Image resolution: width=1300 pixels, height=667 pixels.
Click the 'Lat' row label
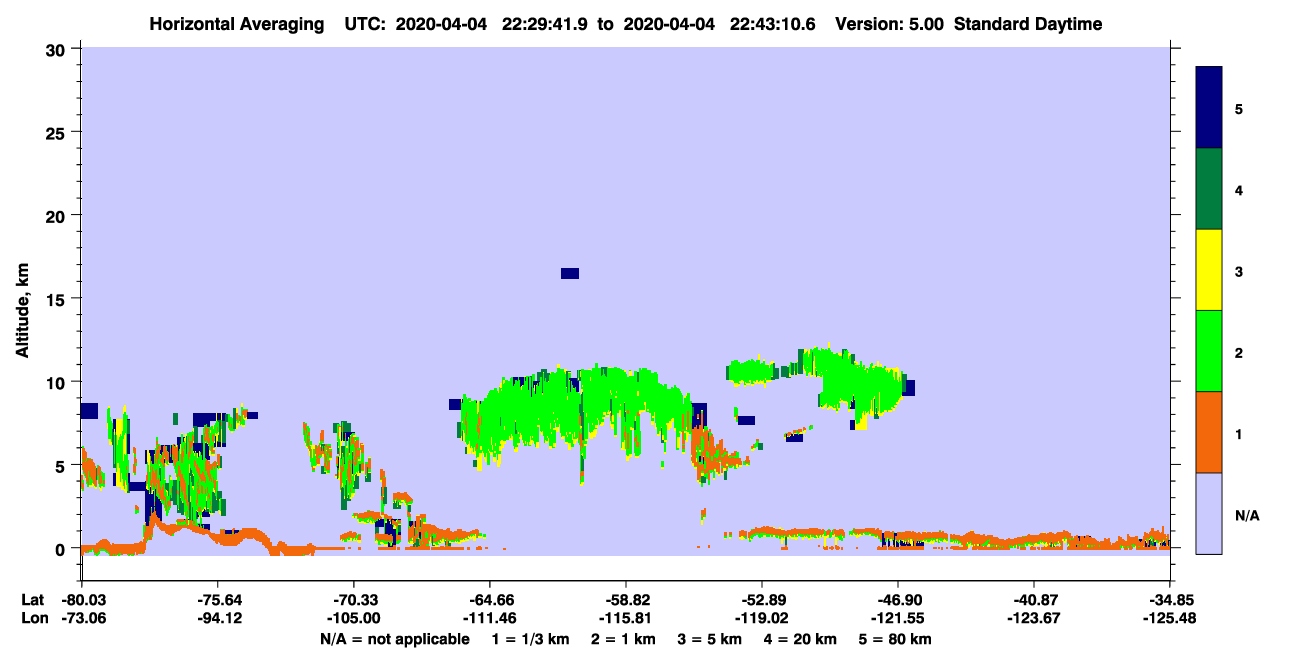tap(32, 600)
